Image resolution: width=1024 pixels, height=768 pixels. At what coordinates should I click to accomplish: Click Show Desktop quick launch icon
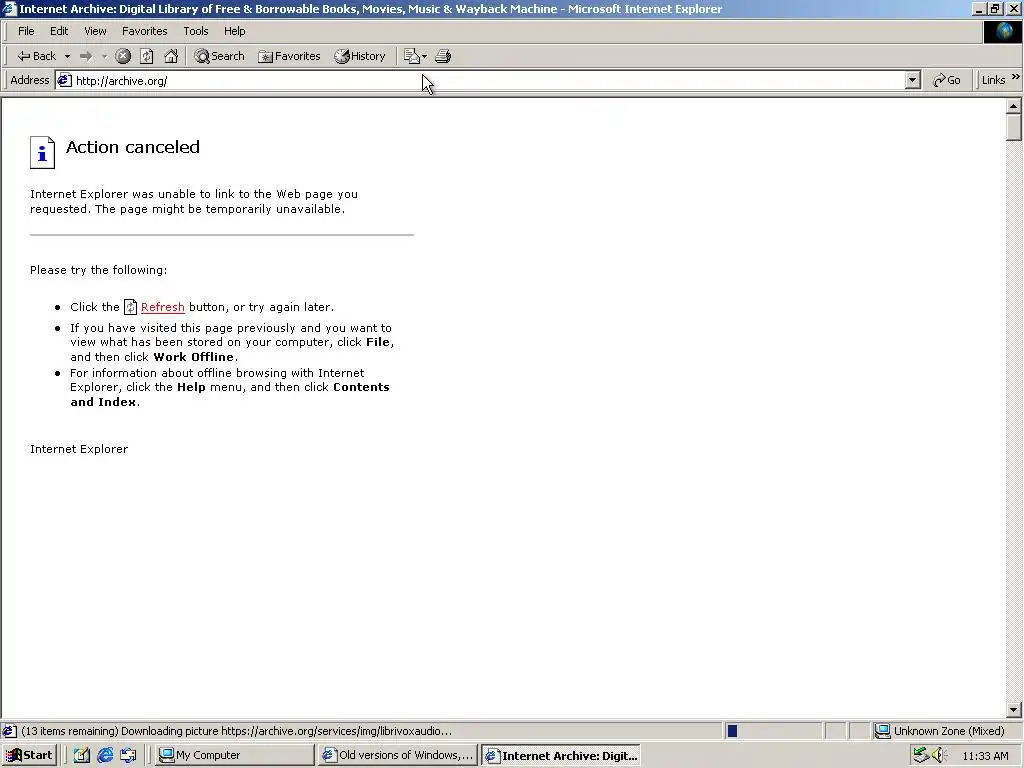pyautogui.click(x=82, y=755)
